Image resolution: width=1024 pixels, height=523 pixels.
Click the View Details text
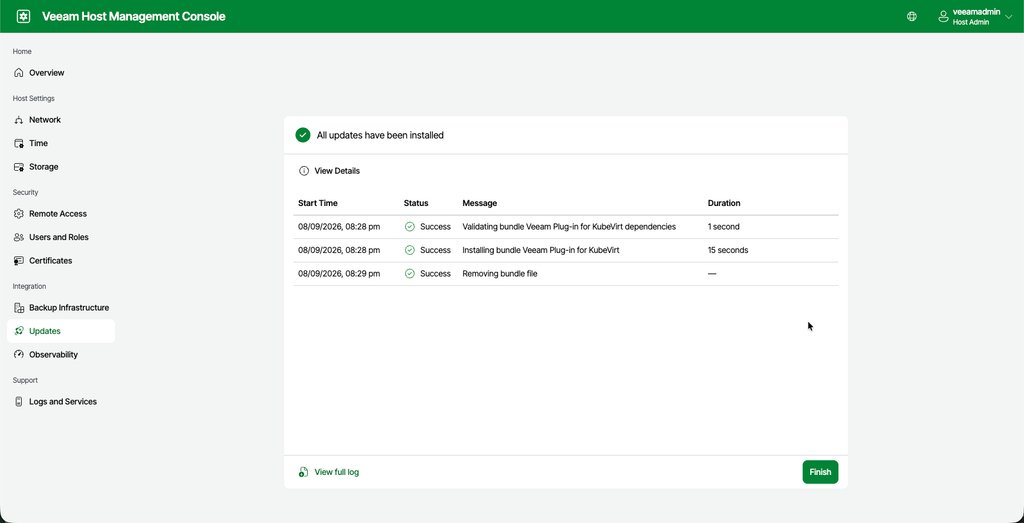[337, 171]
